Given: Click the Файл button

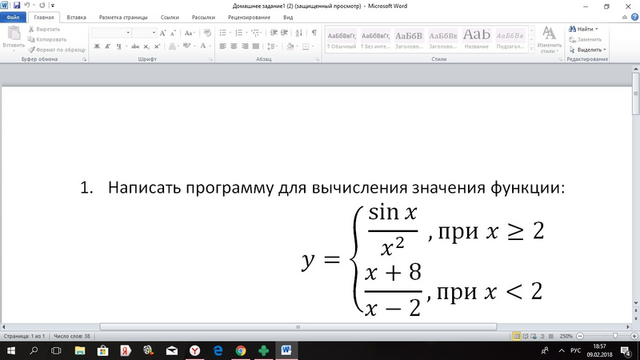Looking at the screenshot, I should click(13, 17).
